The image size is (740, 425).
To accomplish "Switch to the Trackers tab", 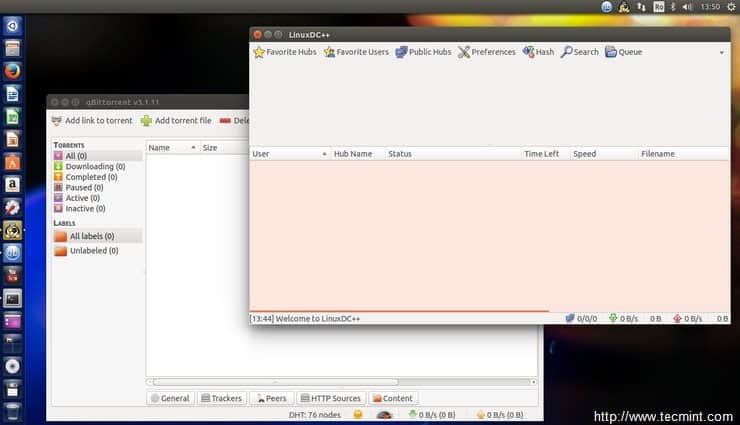I will [x=221, y=398].
